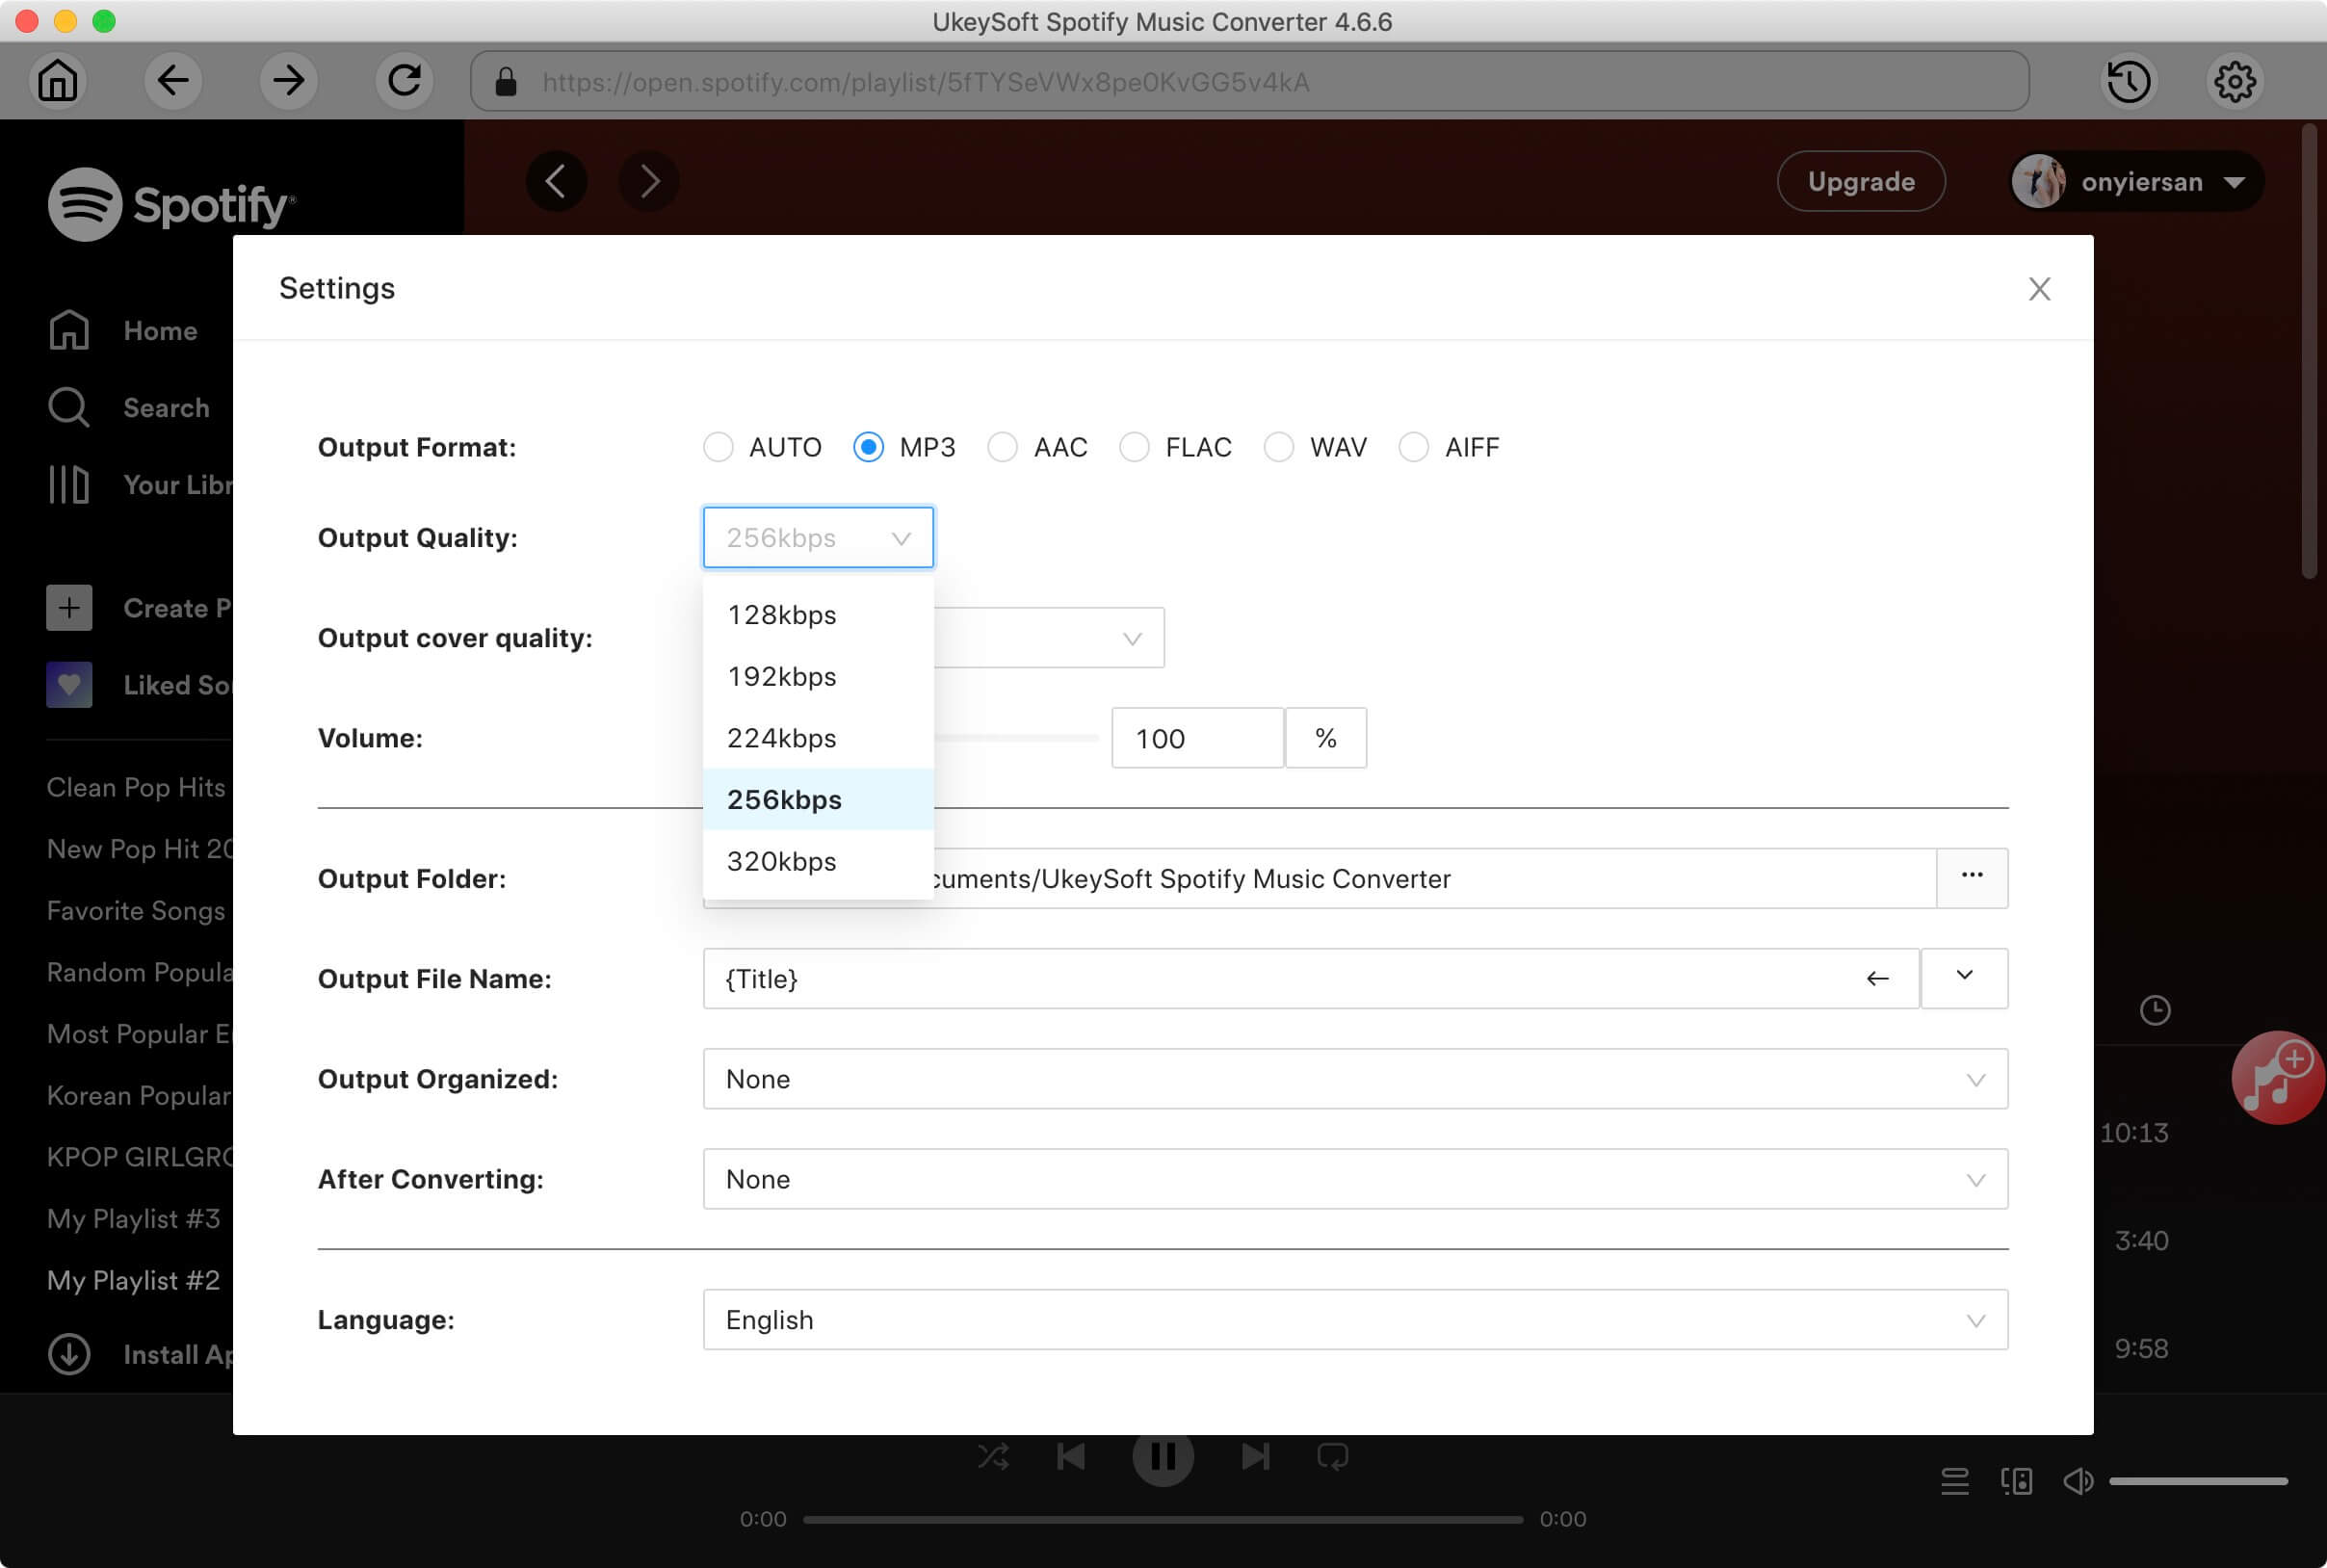
Task: Select the WAV output format radio button
Action: [1277, 448]
